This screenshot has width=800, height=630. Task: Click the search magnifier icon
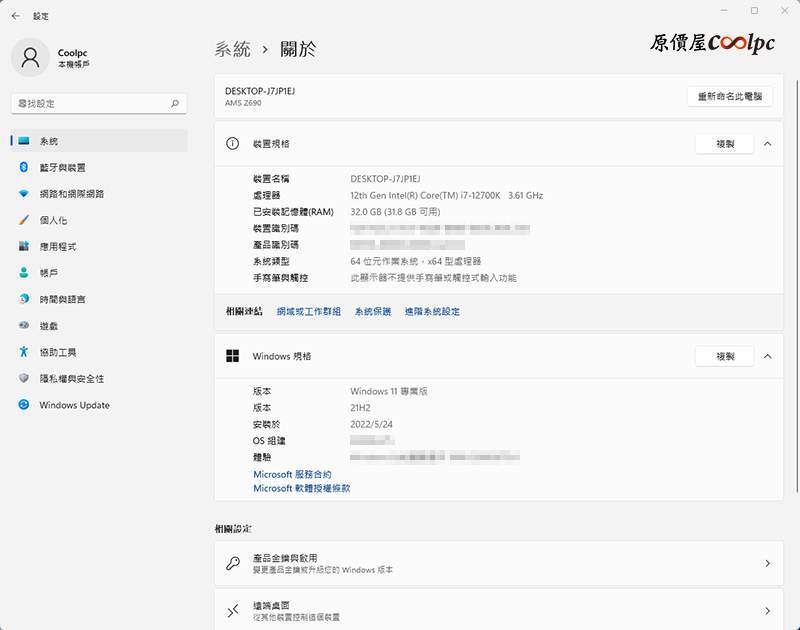pyautogui.click(x=174, y=104)
